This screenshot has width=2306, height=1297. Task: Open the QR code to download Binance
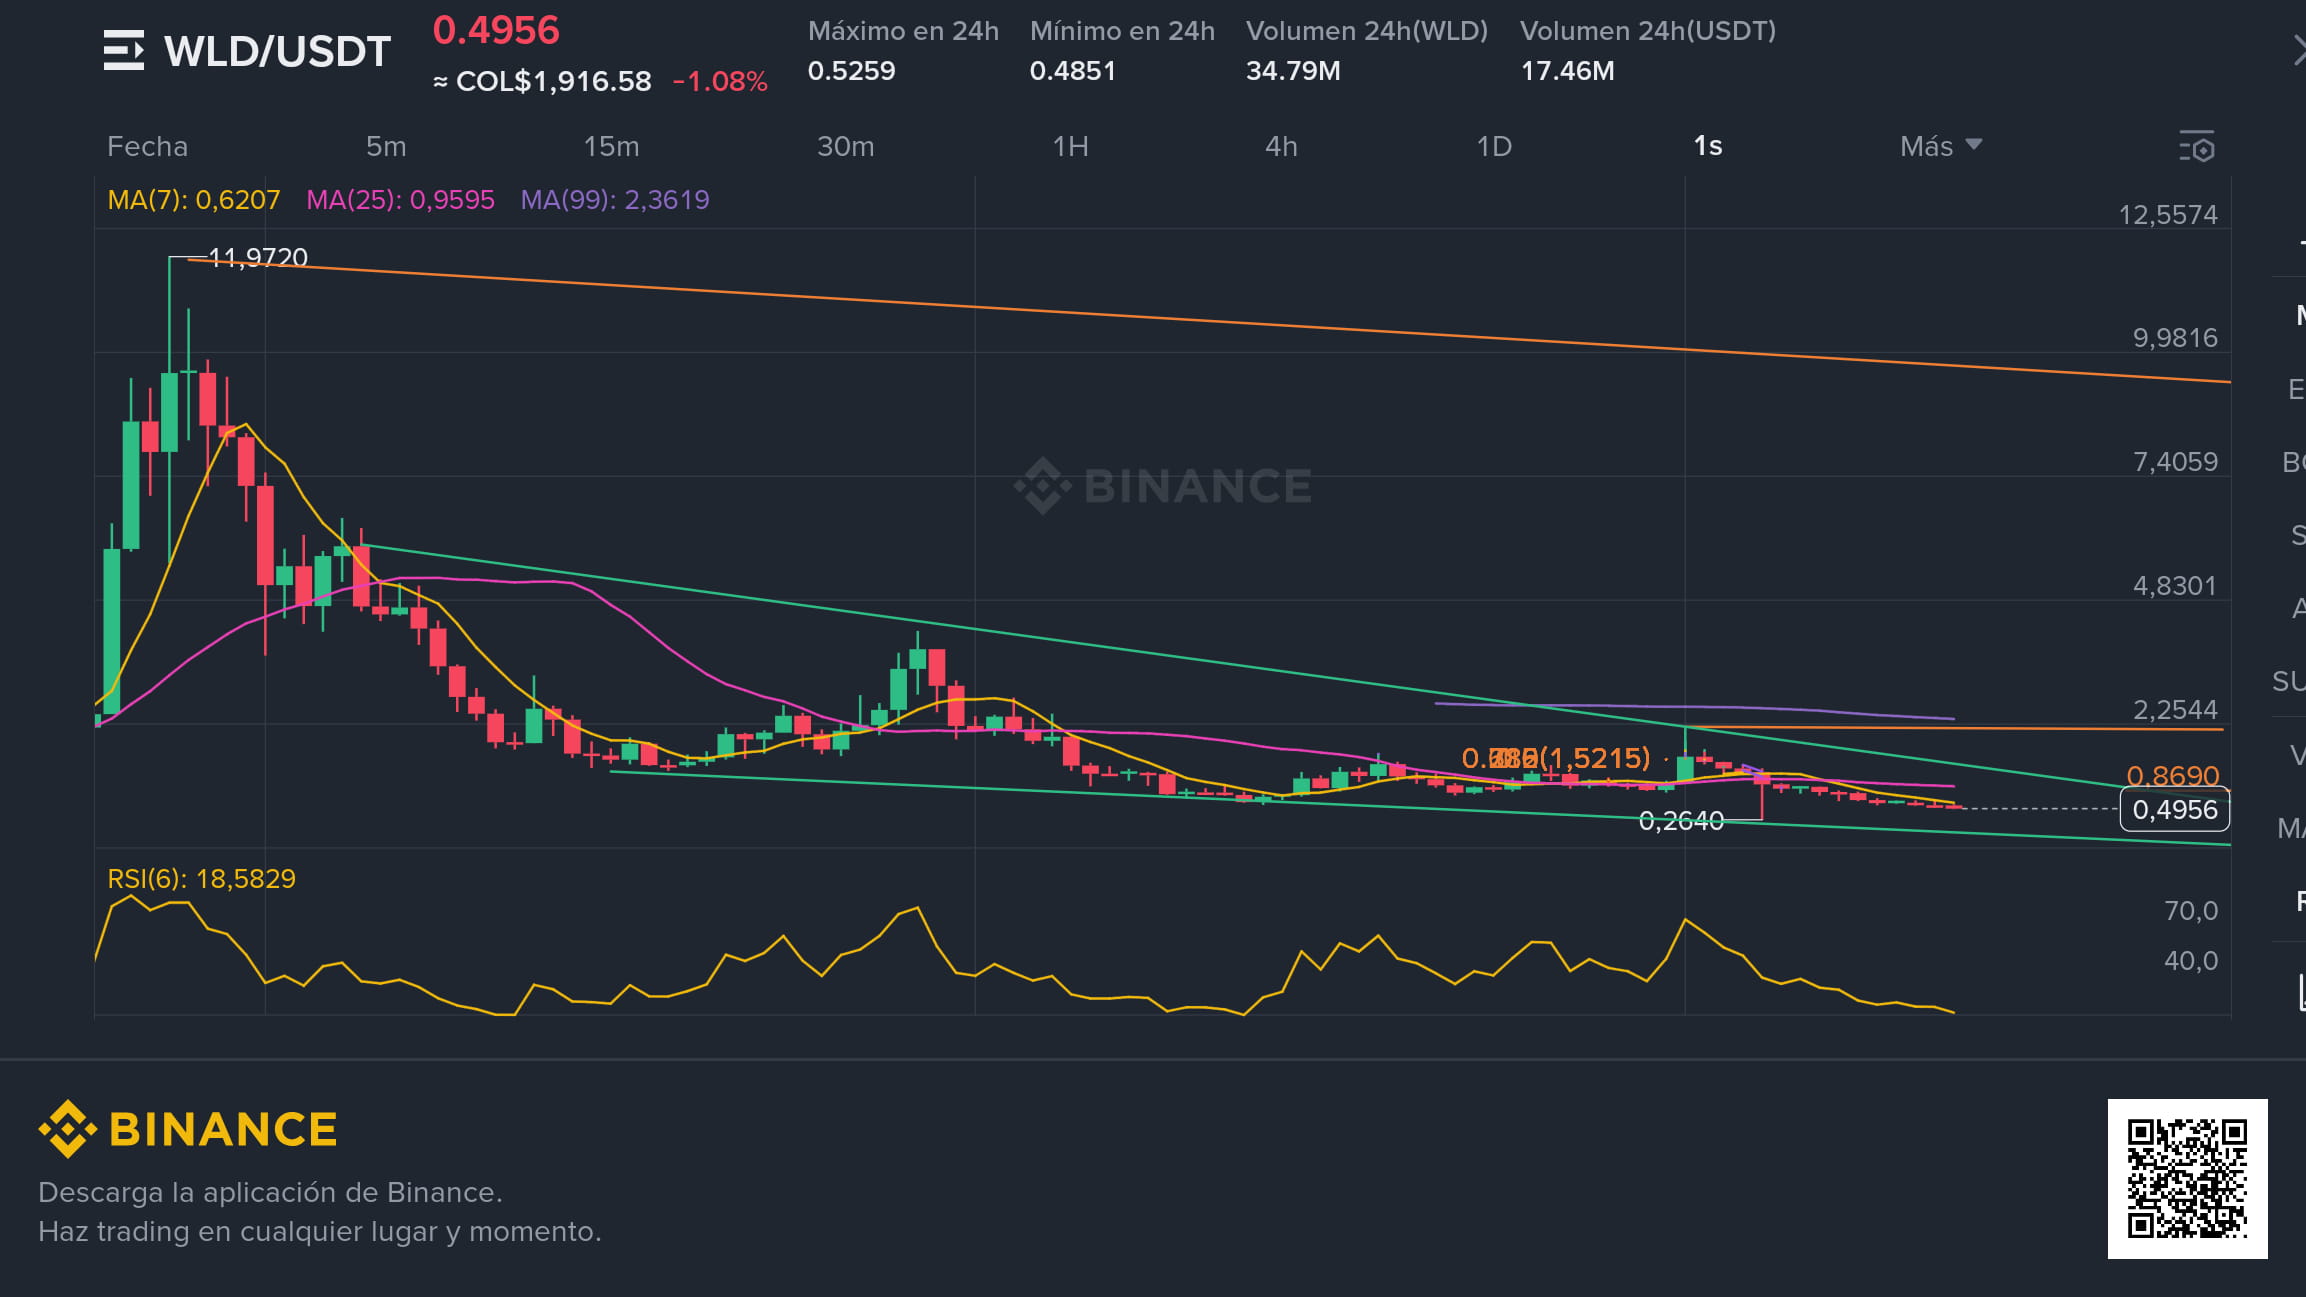(2187, 1178)
